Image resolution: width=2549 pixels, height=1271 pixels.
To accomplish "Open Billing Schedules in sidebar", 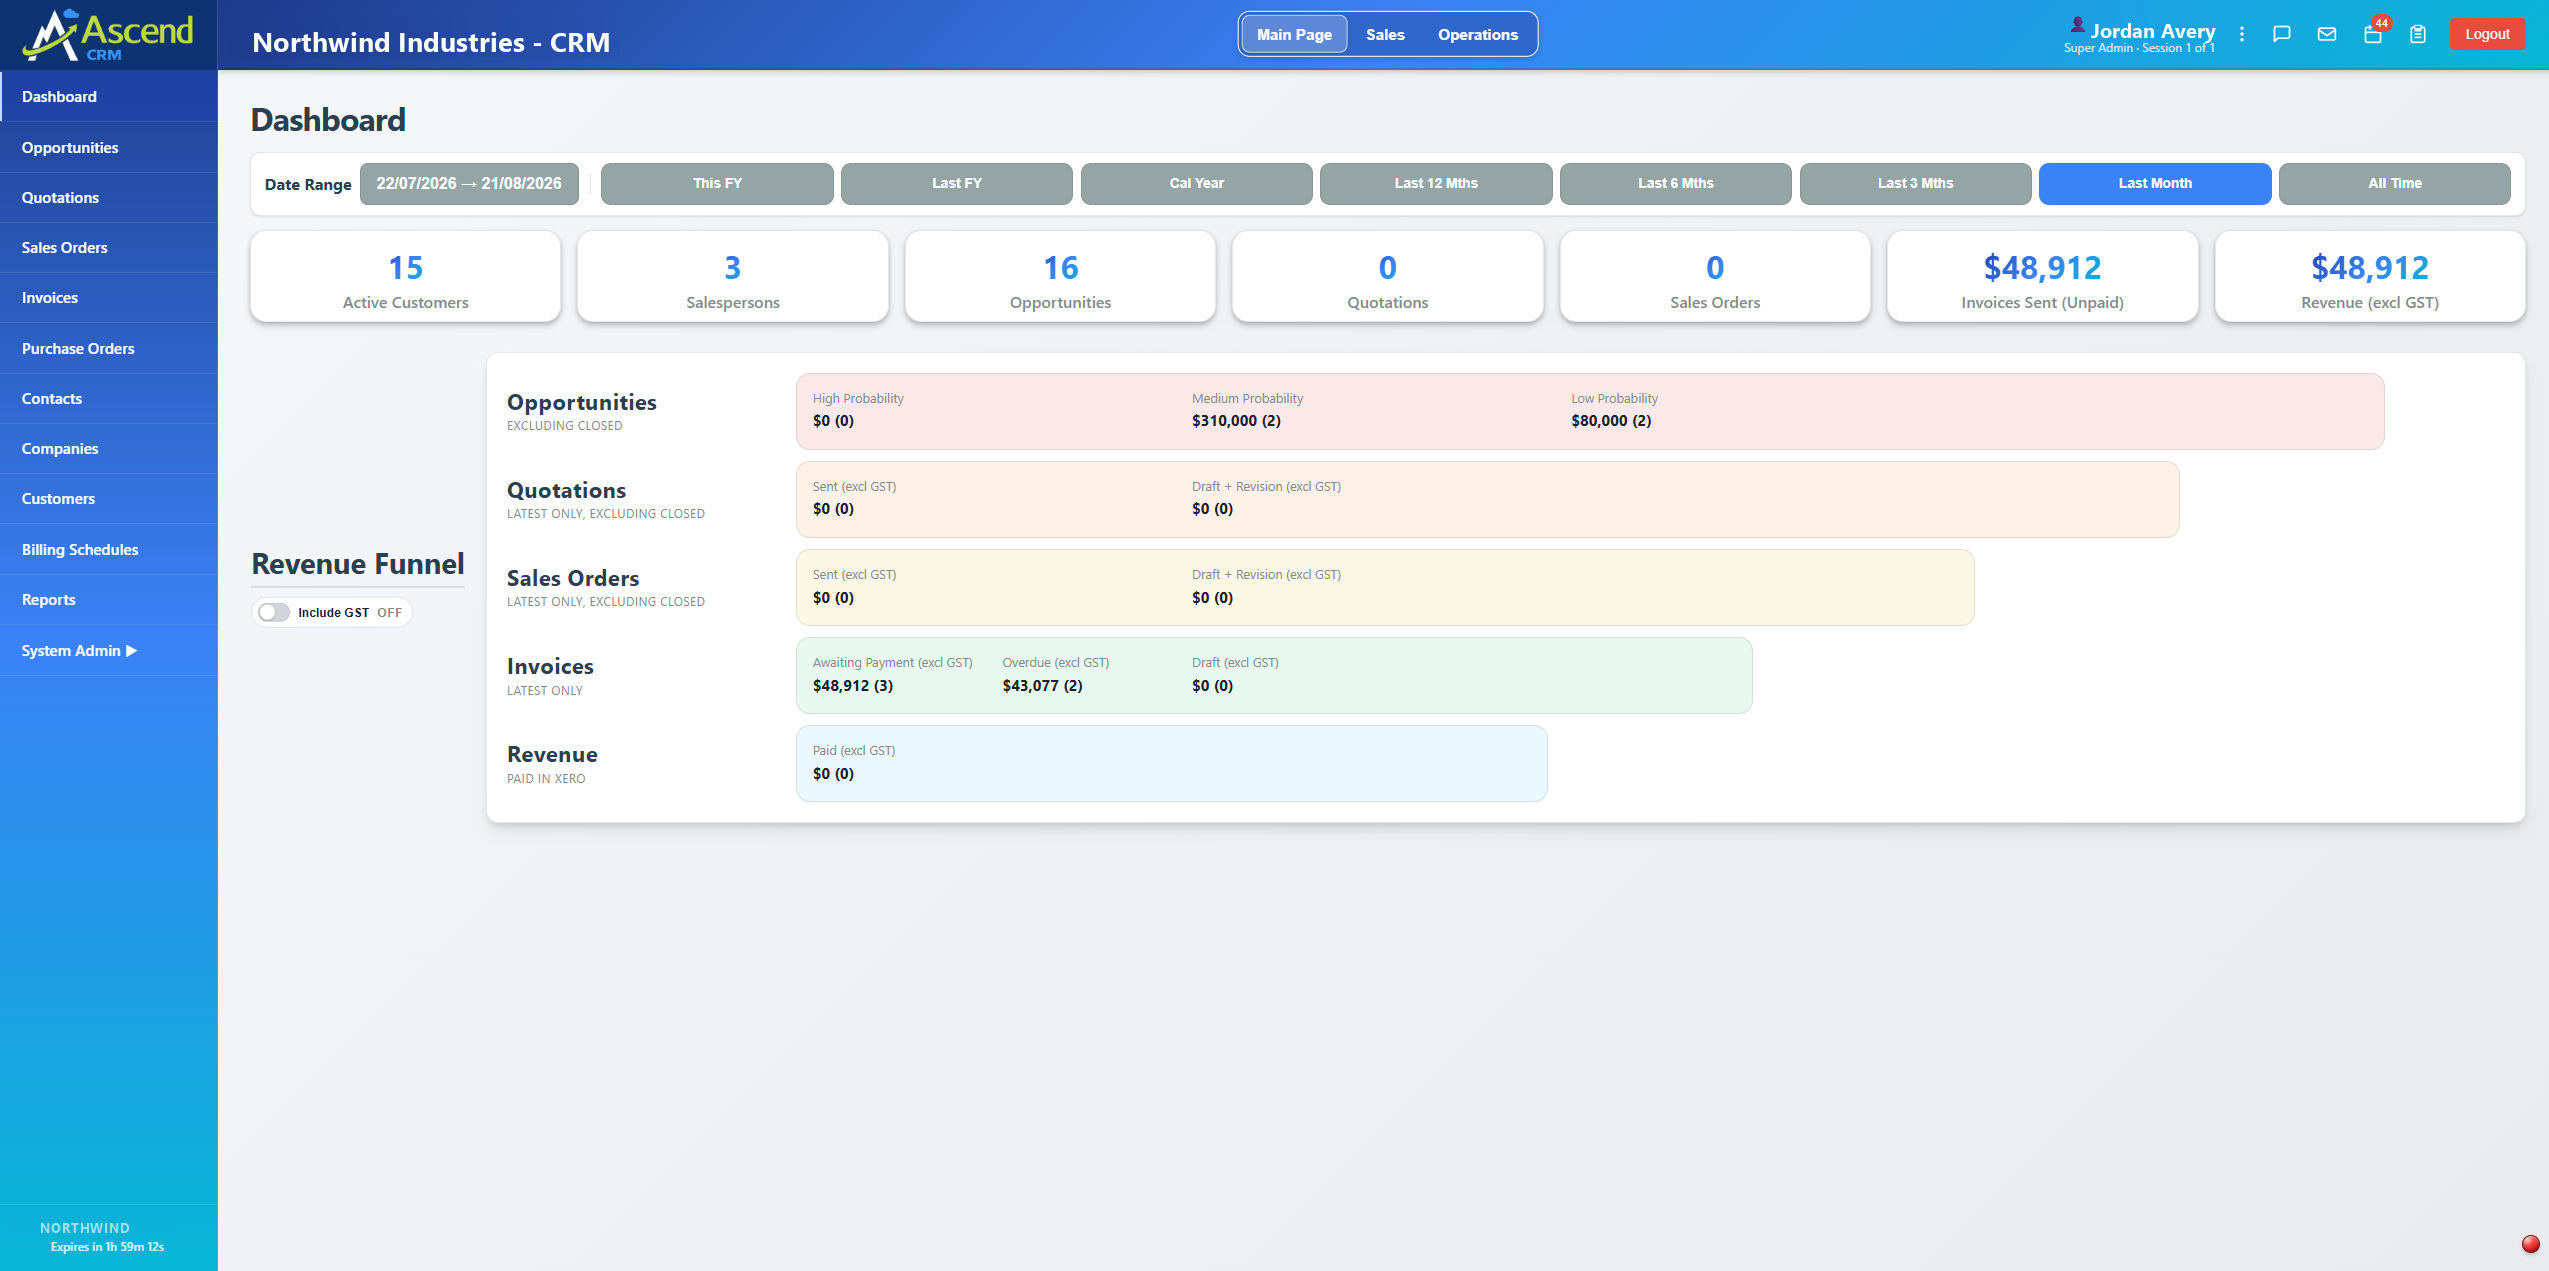I will (x=109, y=549).
